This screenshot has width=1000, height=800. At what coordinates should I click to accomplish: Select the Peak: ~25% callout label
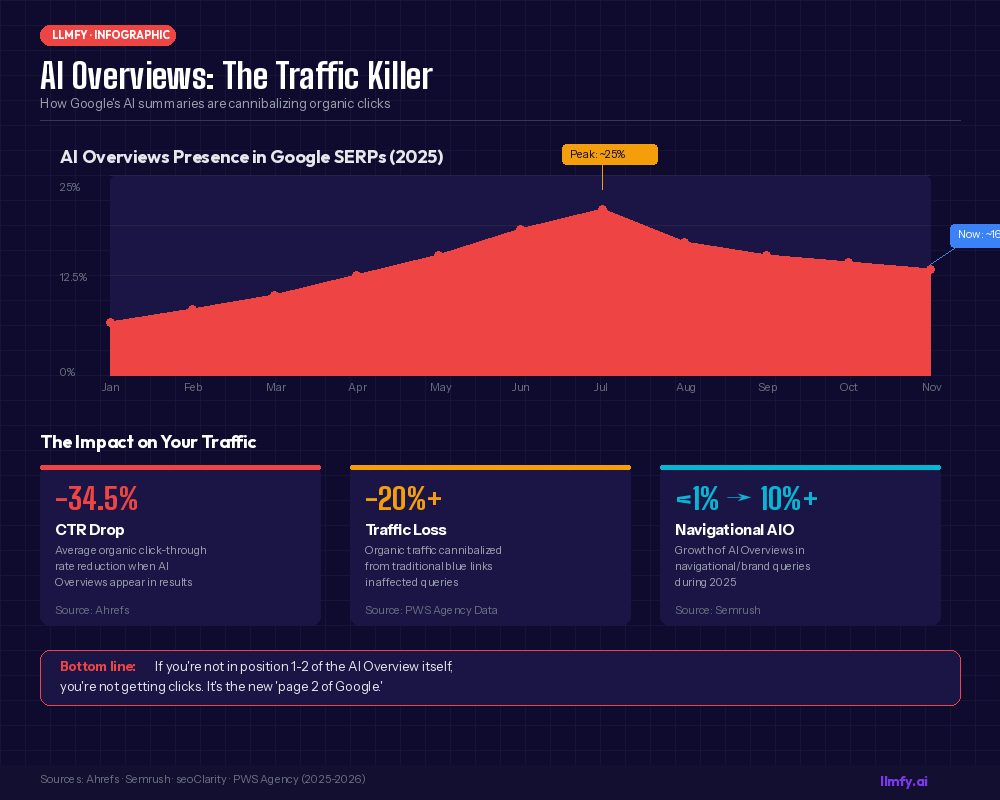[609, 154]
